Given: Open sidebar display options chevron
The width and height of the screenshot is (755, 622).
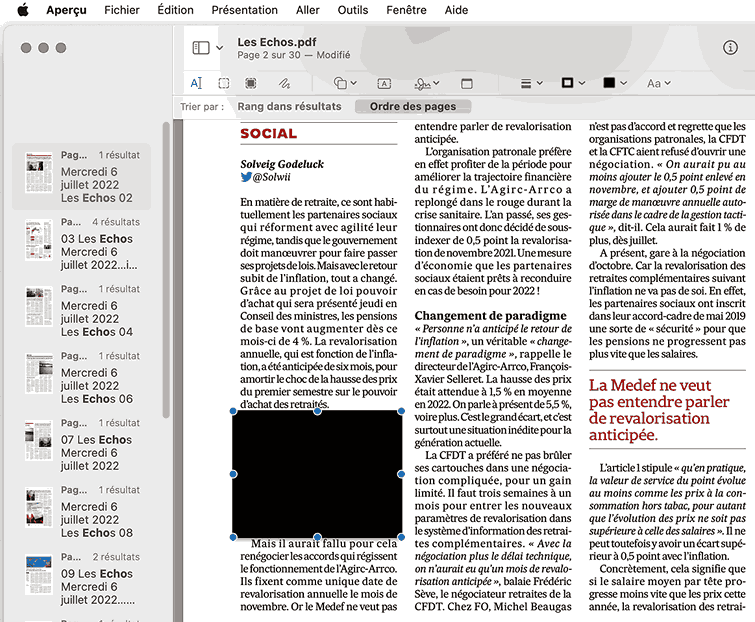Looking at the screenshot, I should coord(220,48).
